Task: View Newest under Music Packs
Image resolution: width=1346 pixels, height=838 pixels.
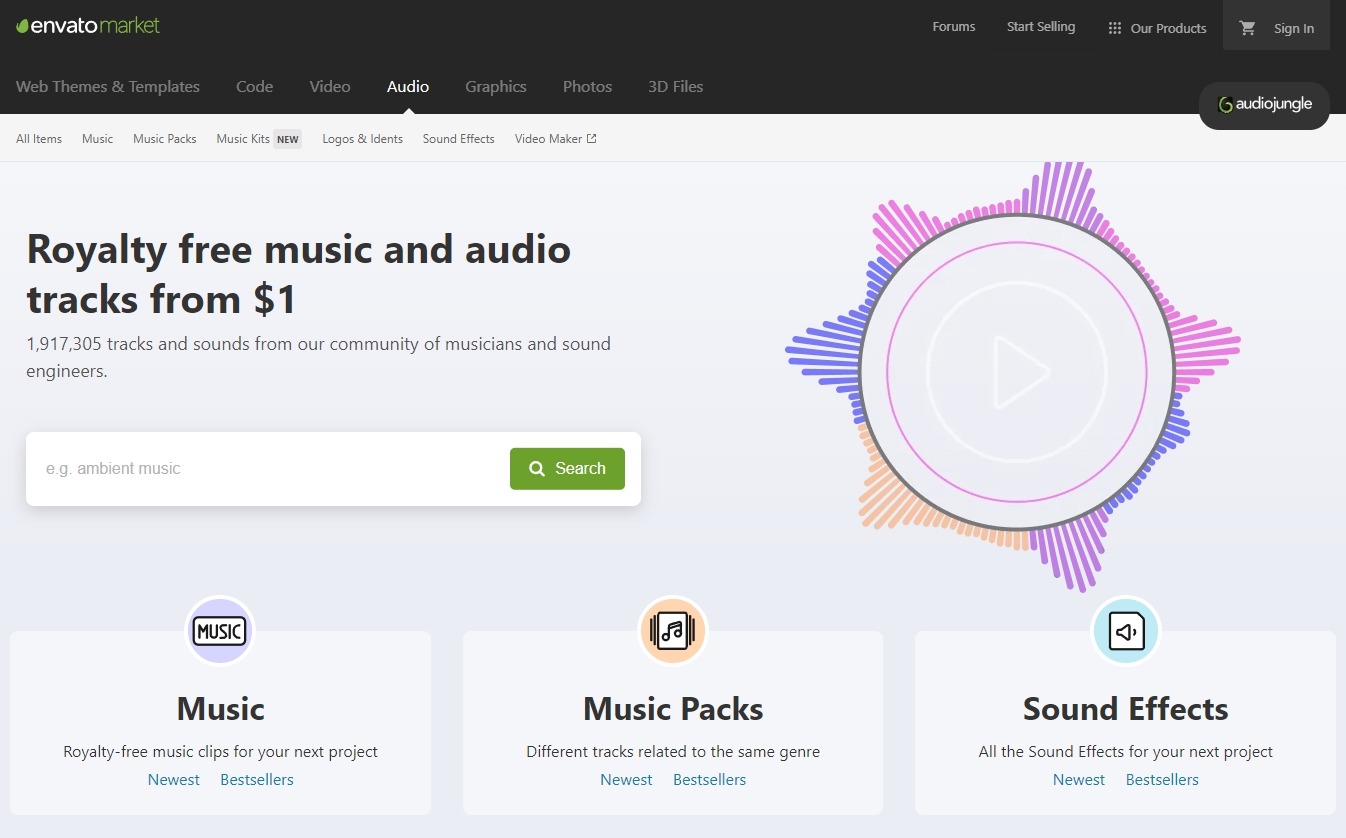Action: click(626, 780)
